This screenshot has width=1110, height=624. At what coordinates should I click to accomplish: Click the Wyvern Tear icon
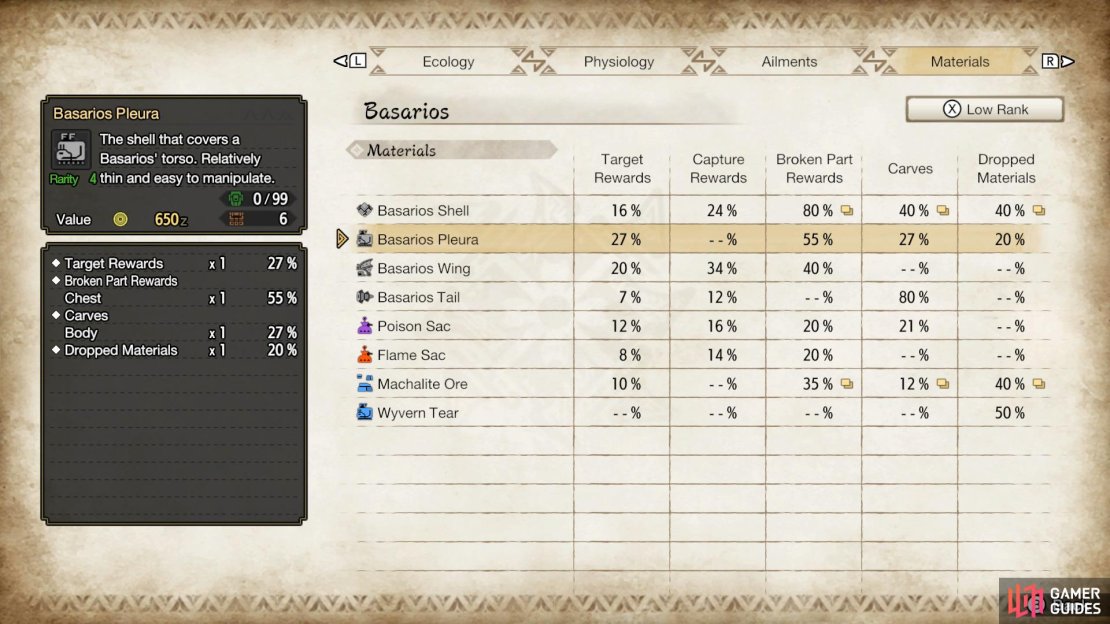(x=365, y=412)
